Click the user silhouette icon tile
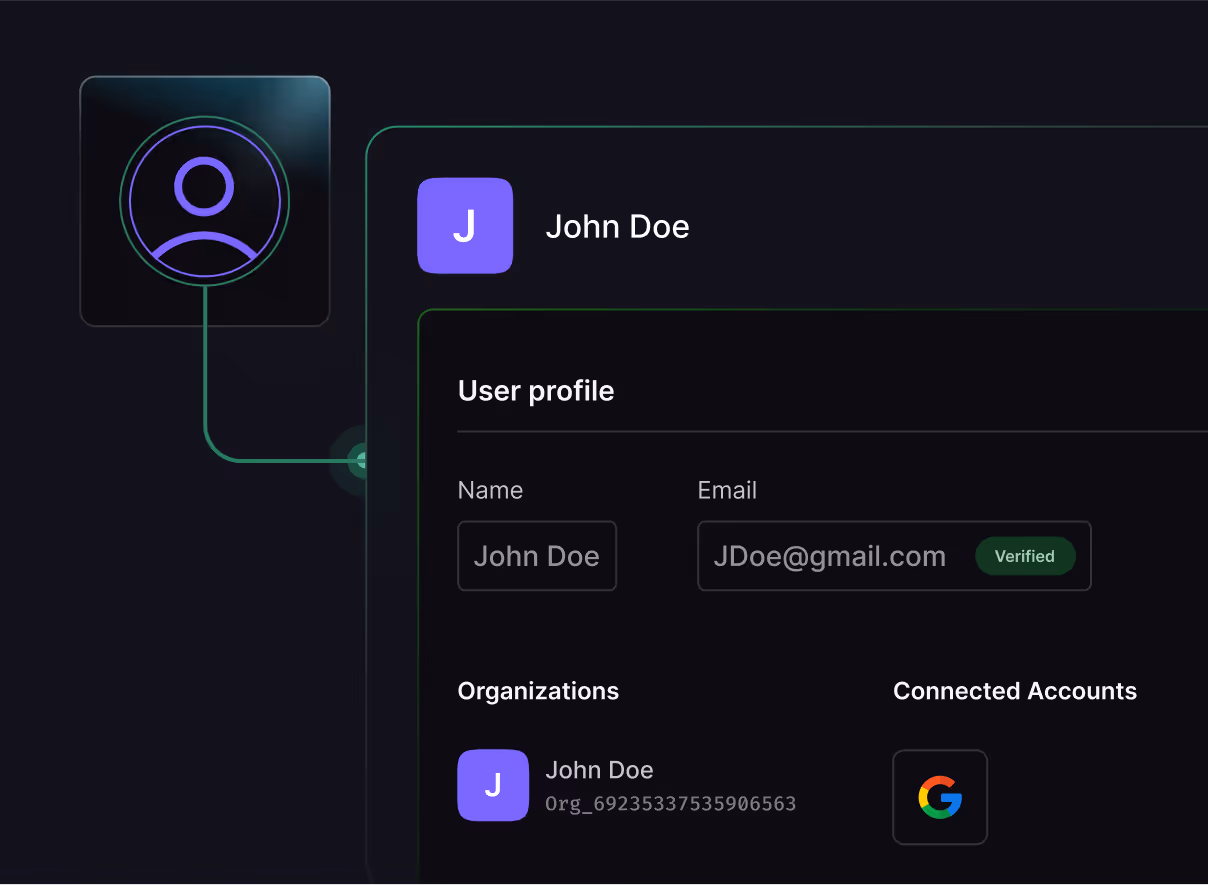This screenshot has height=885, width=1208. click(x=205, y=201)
